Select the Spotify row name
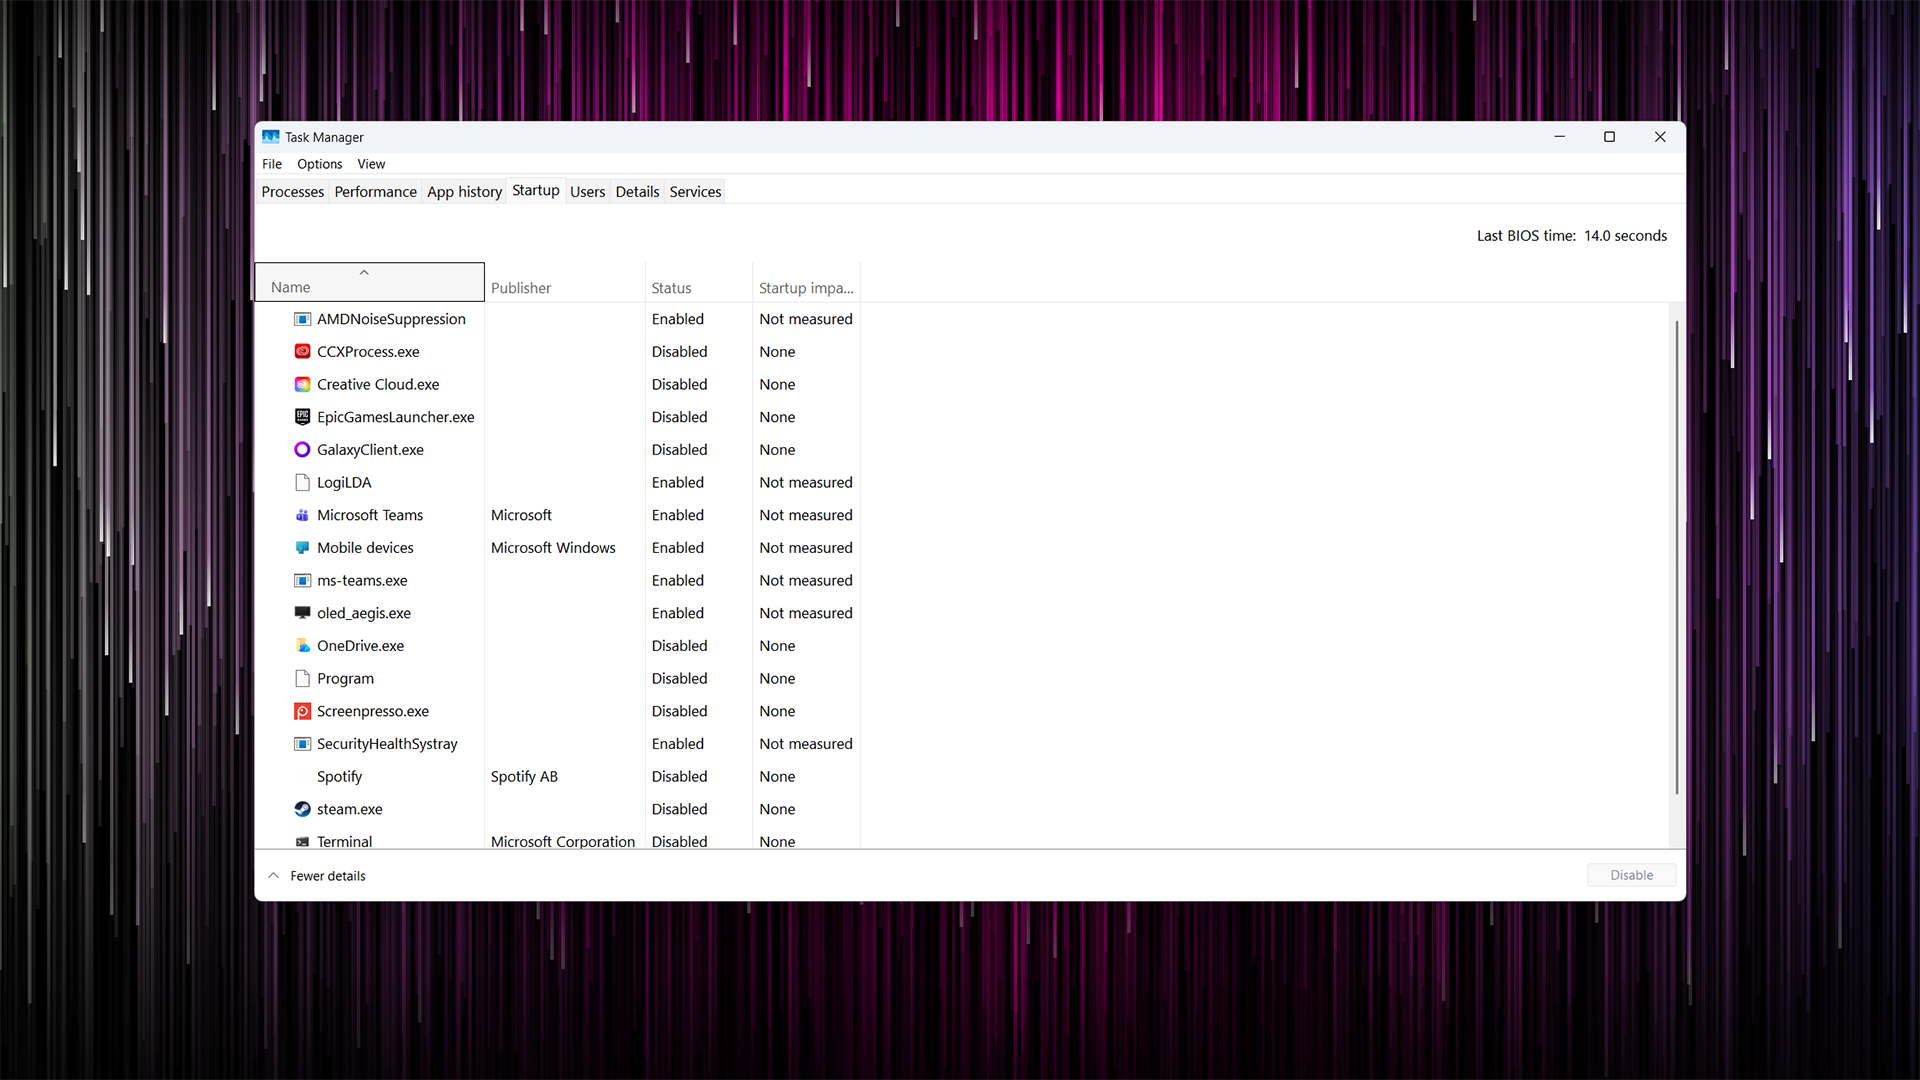This screenshot has width=1920, height=1080. (x=339, y=777)
